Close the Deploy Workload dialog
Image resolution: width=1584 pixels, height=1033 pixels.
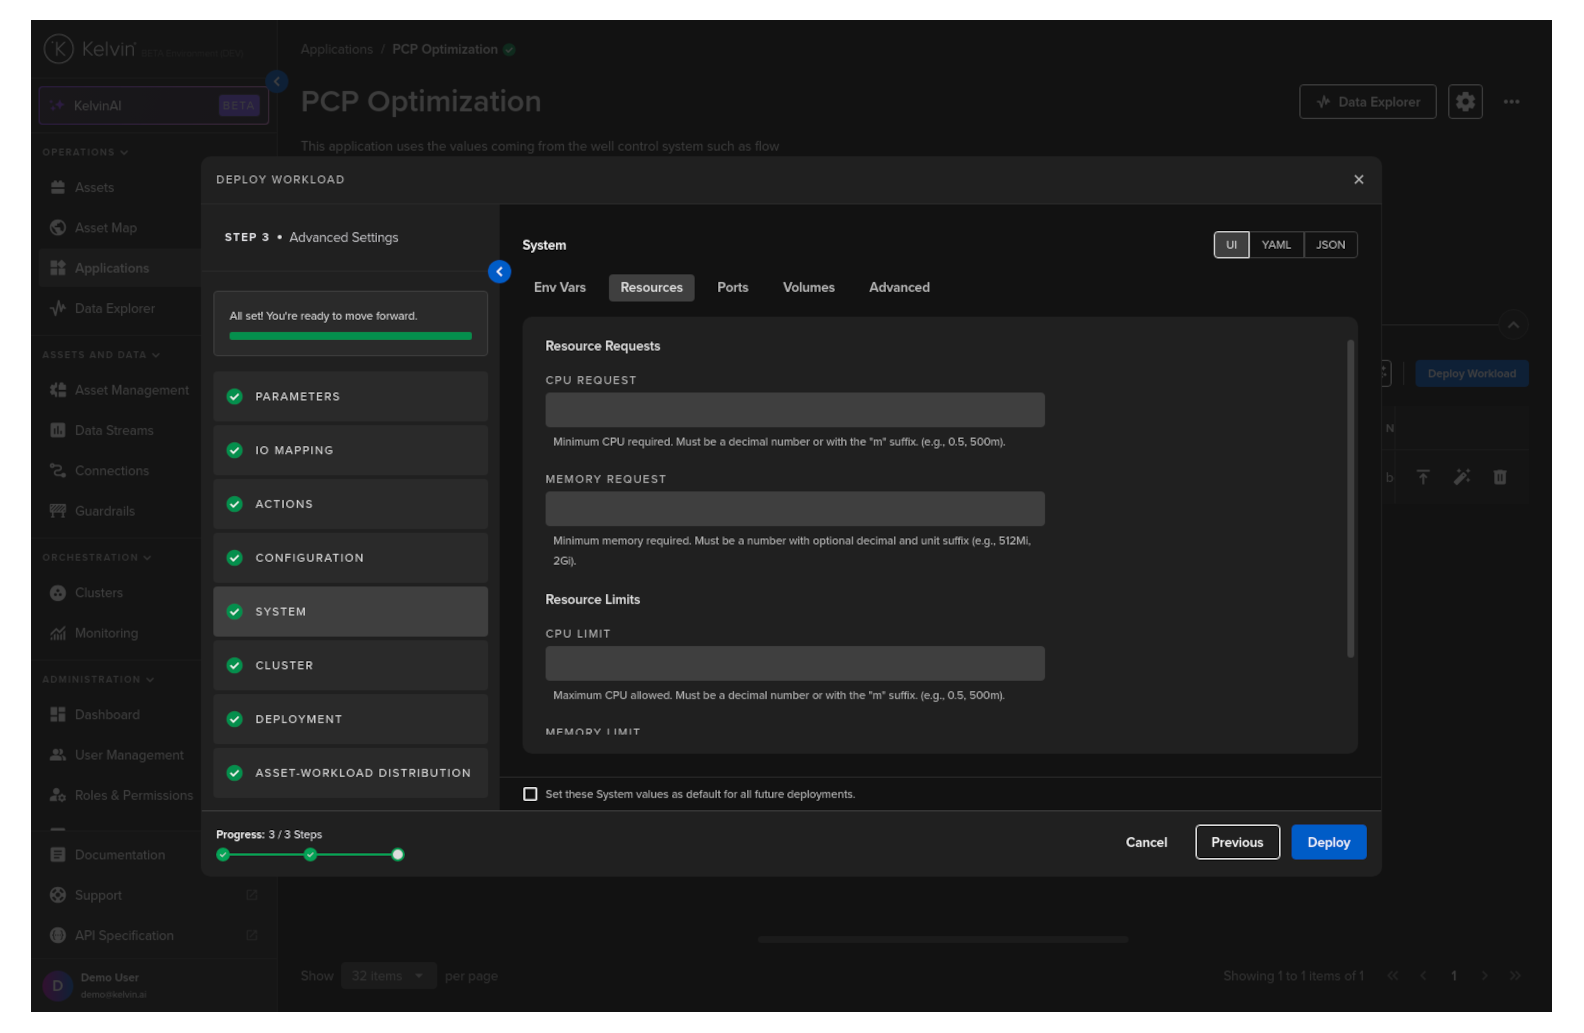[1358, 180]
